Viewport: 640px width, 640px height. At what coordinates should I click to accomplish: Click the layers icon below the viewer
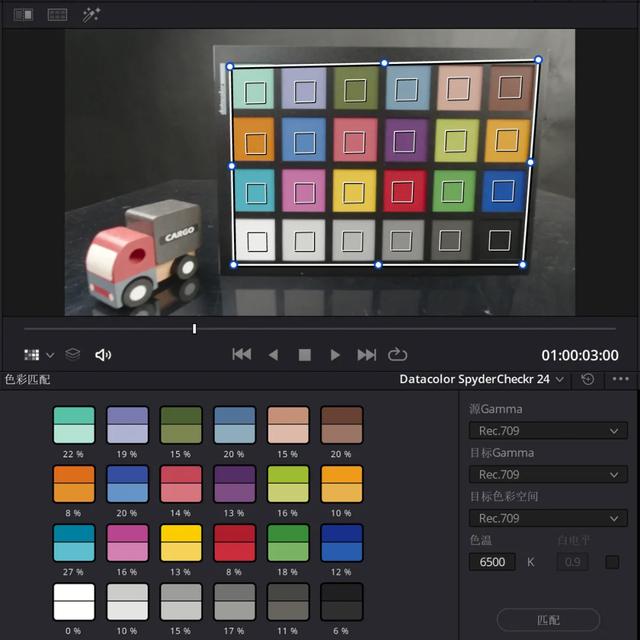72,355
